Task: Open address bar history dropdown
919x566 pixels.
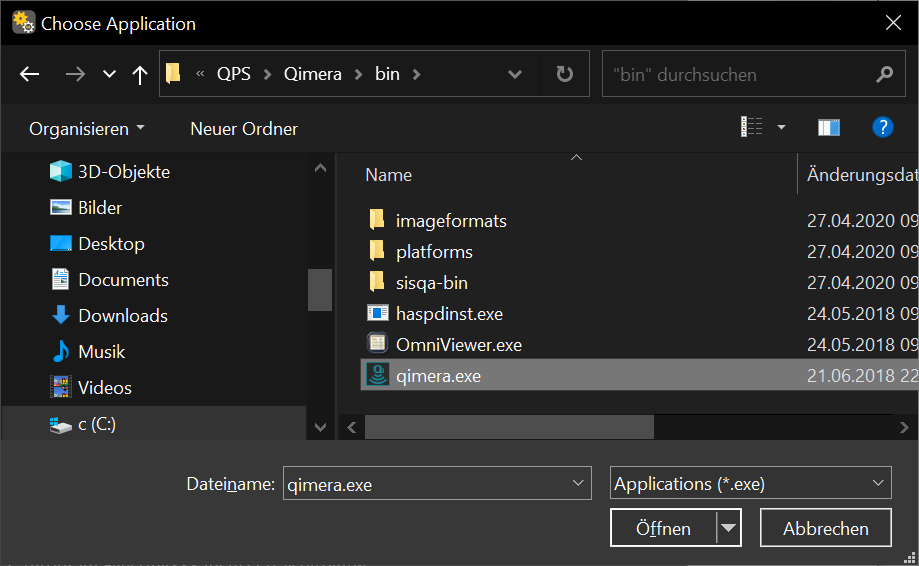Action: tap(515, 74)
